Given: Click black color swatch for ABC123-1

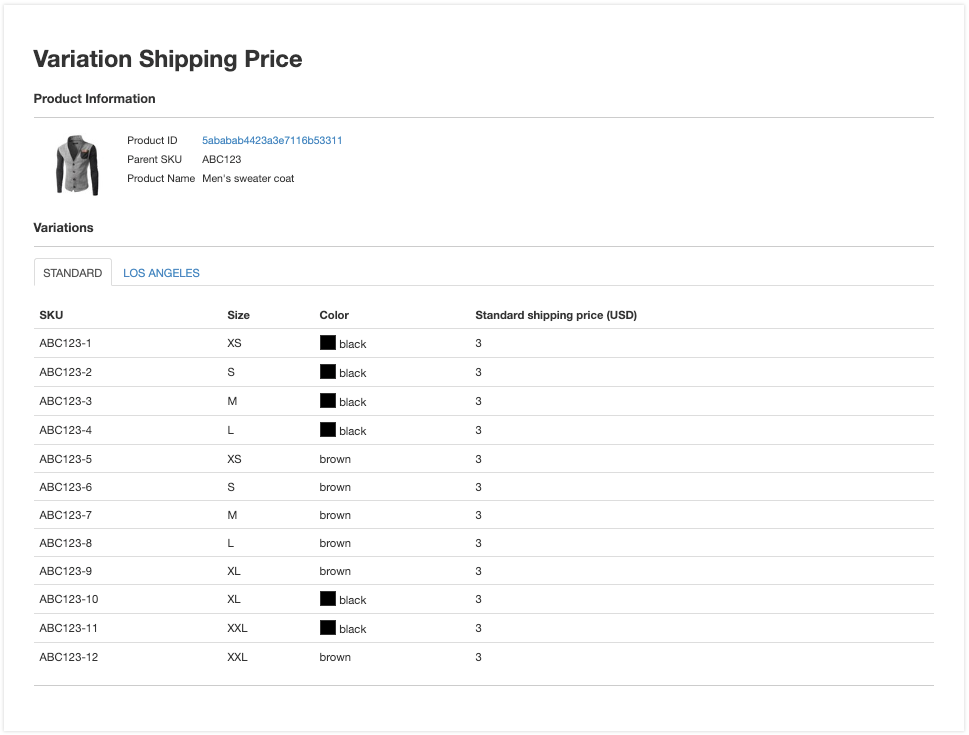Looking at the screenshot, I should click(x=327, y=343).
